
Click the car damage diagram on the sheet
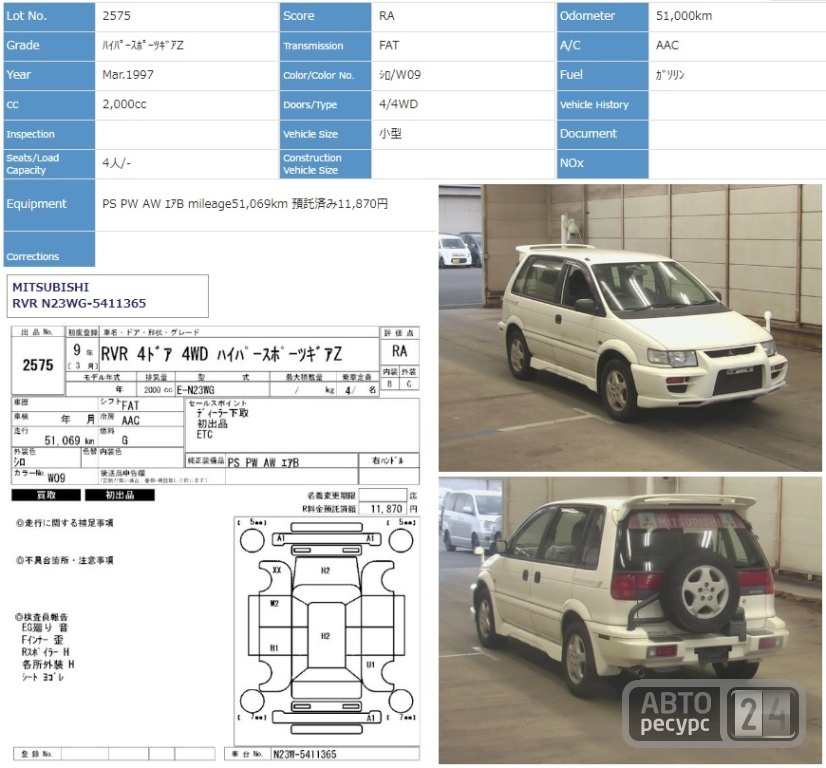click(x=327, y=630)
